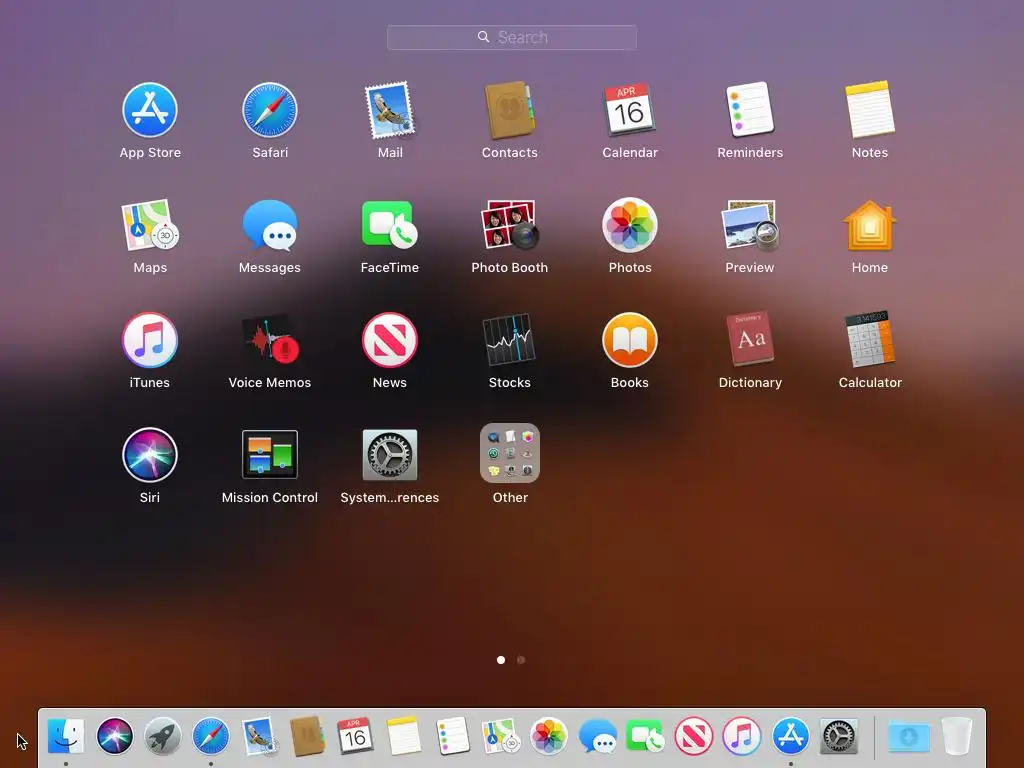Image resolution: width=1024 pixels, height=768 pixels.
Task: Launch Safari from the Launchpad grid
Action: click(270, 110)
